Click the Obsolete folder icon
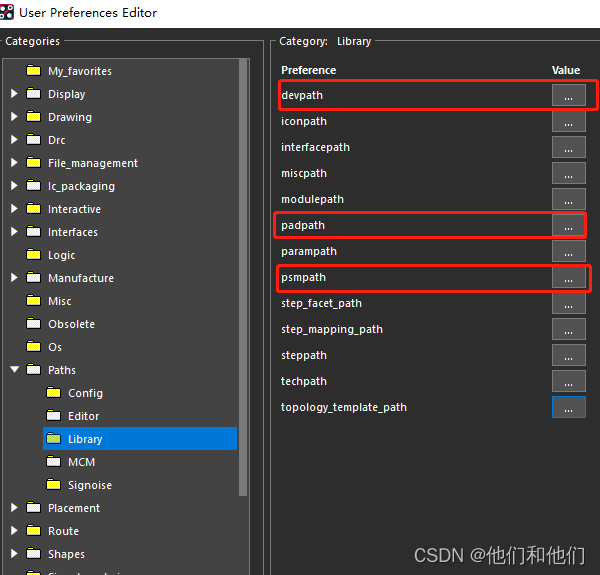The image size is (600, 575). [x=34, y=324]
